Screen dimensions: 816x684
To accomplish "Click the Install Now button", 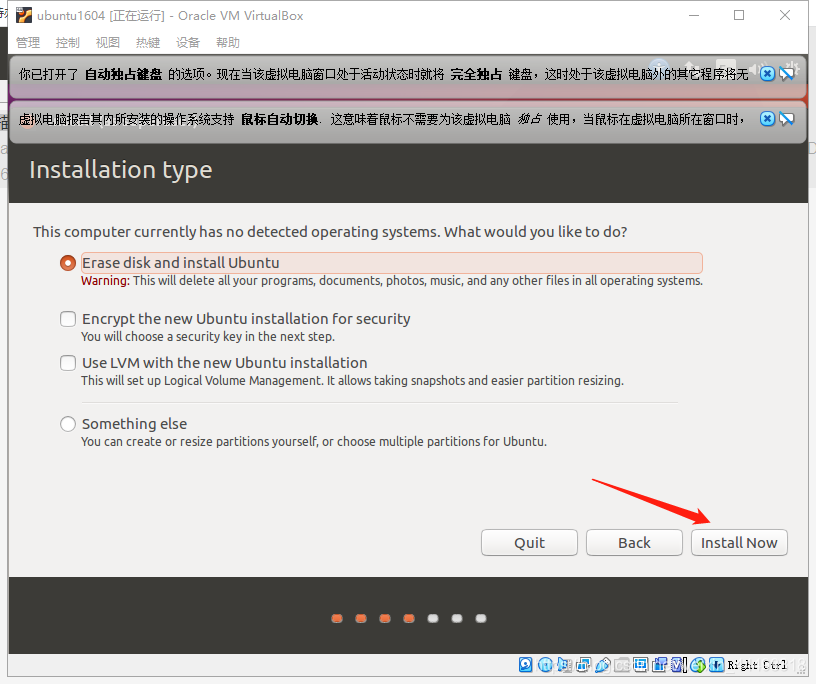I will pos(739,542).
